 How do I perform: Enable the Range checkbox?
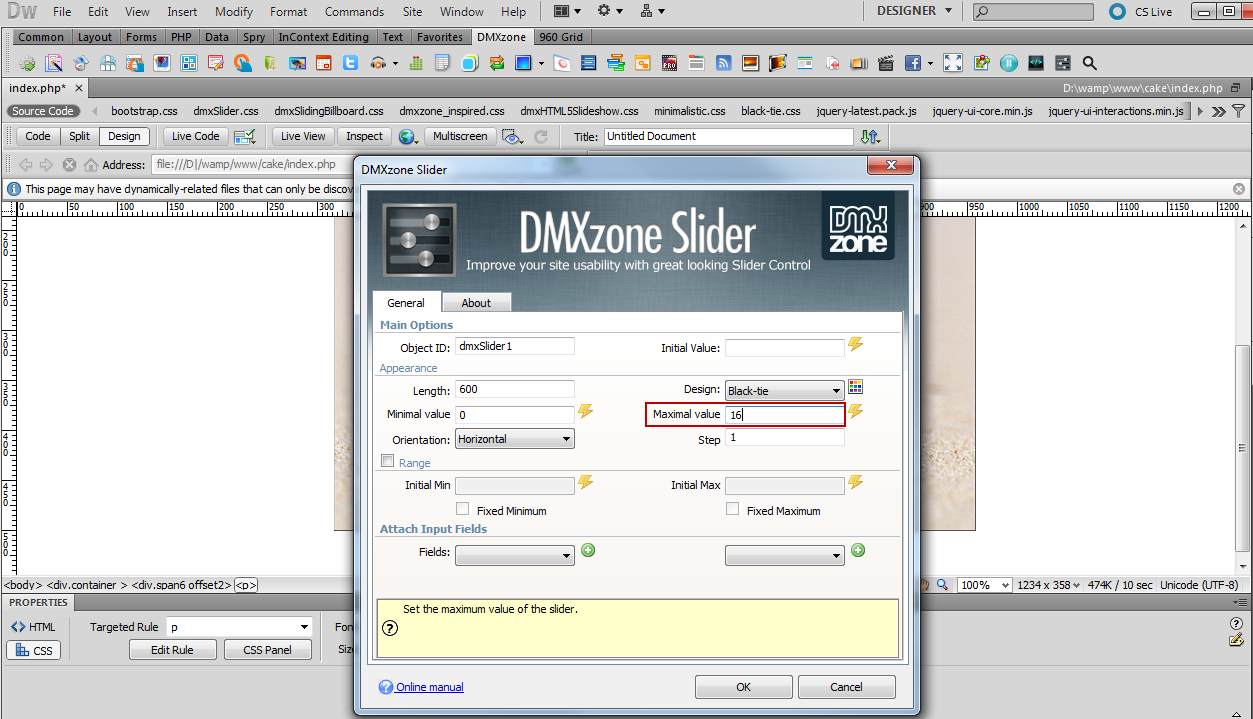pos(388,461)
